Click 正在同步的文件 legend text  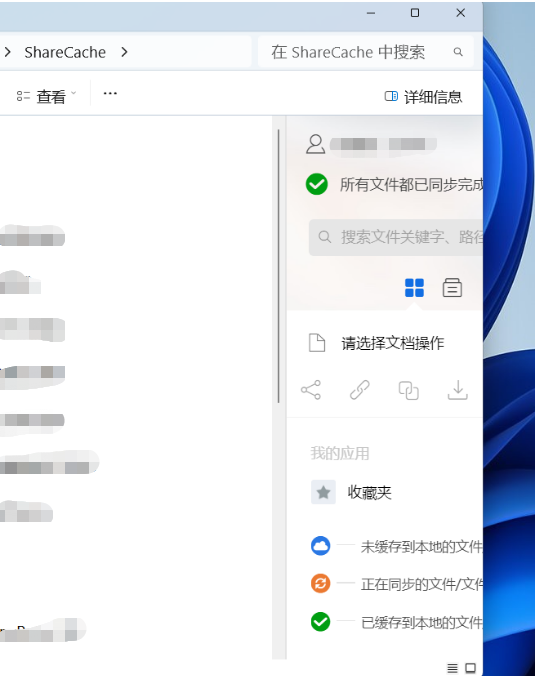click(422, 585)
